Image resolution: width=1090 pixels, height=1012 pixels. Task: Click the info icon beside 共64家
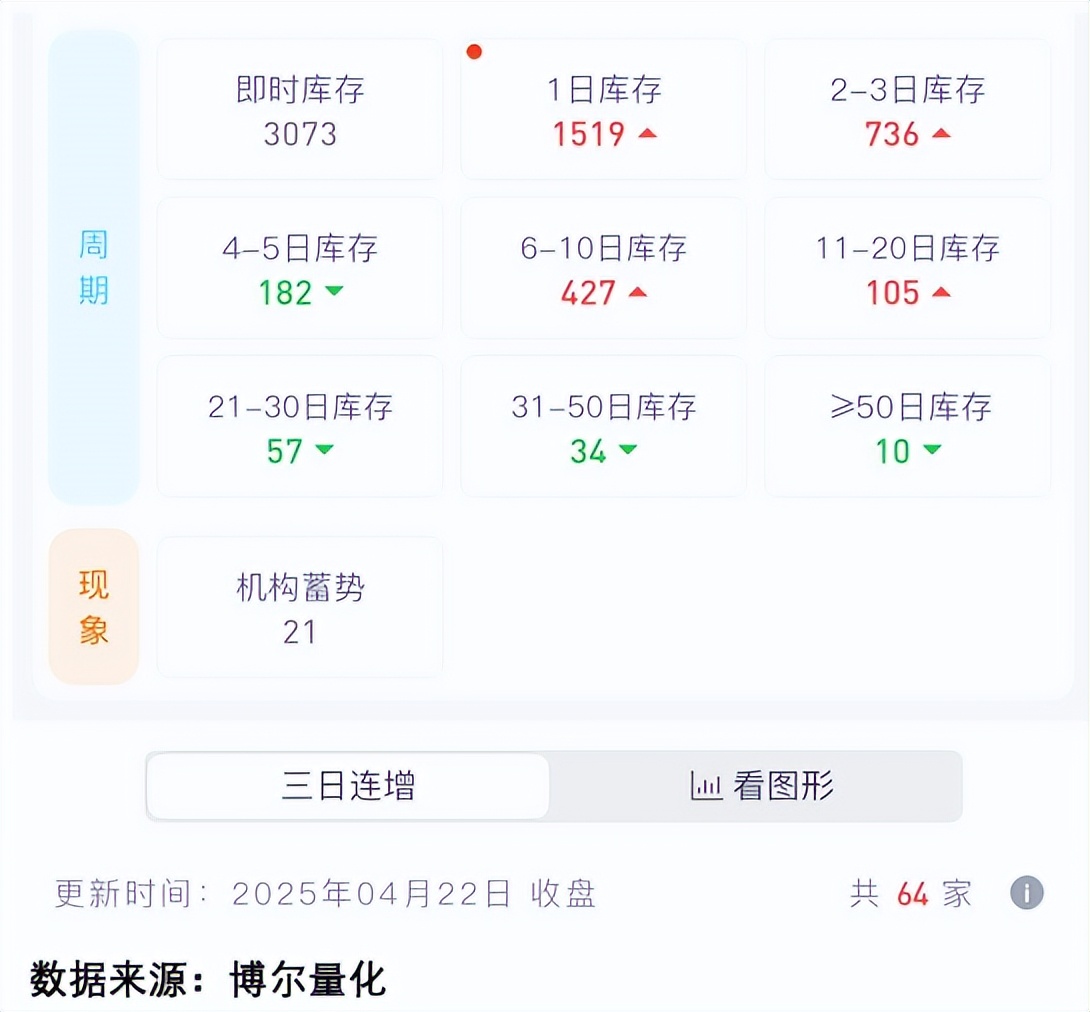click(x=1027, y=892)
